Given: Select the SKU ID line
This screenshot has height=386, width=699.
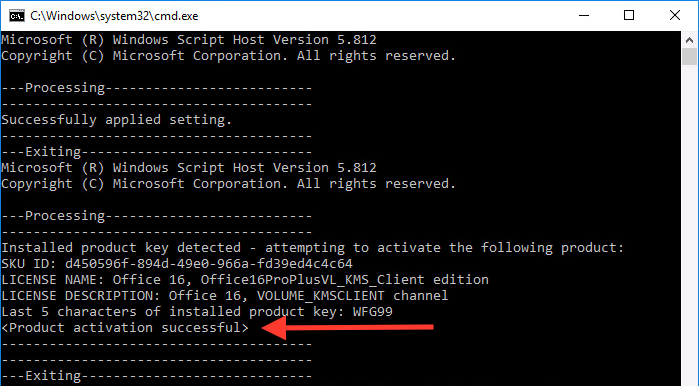Looking at the screenshot, I should point(177,263).
